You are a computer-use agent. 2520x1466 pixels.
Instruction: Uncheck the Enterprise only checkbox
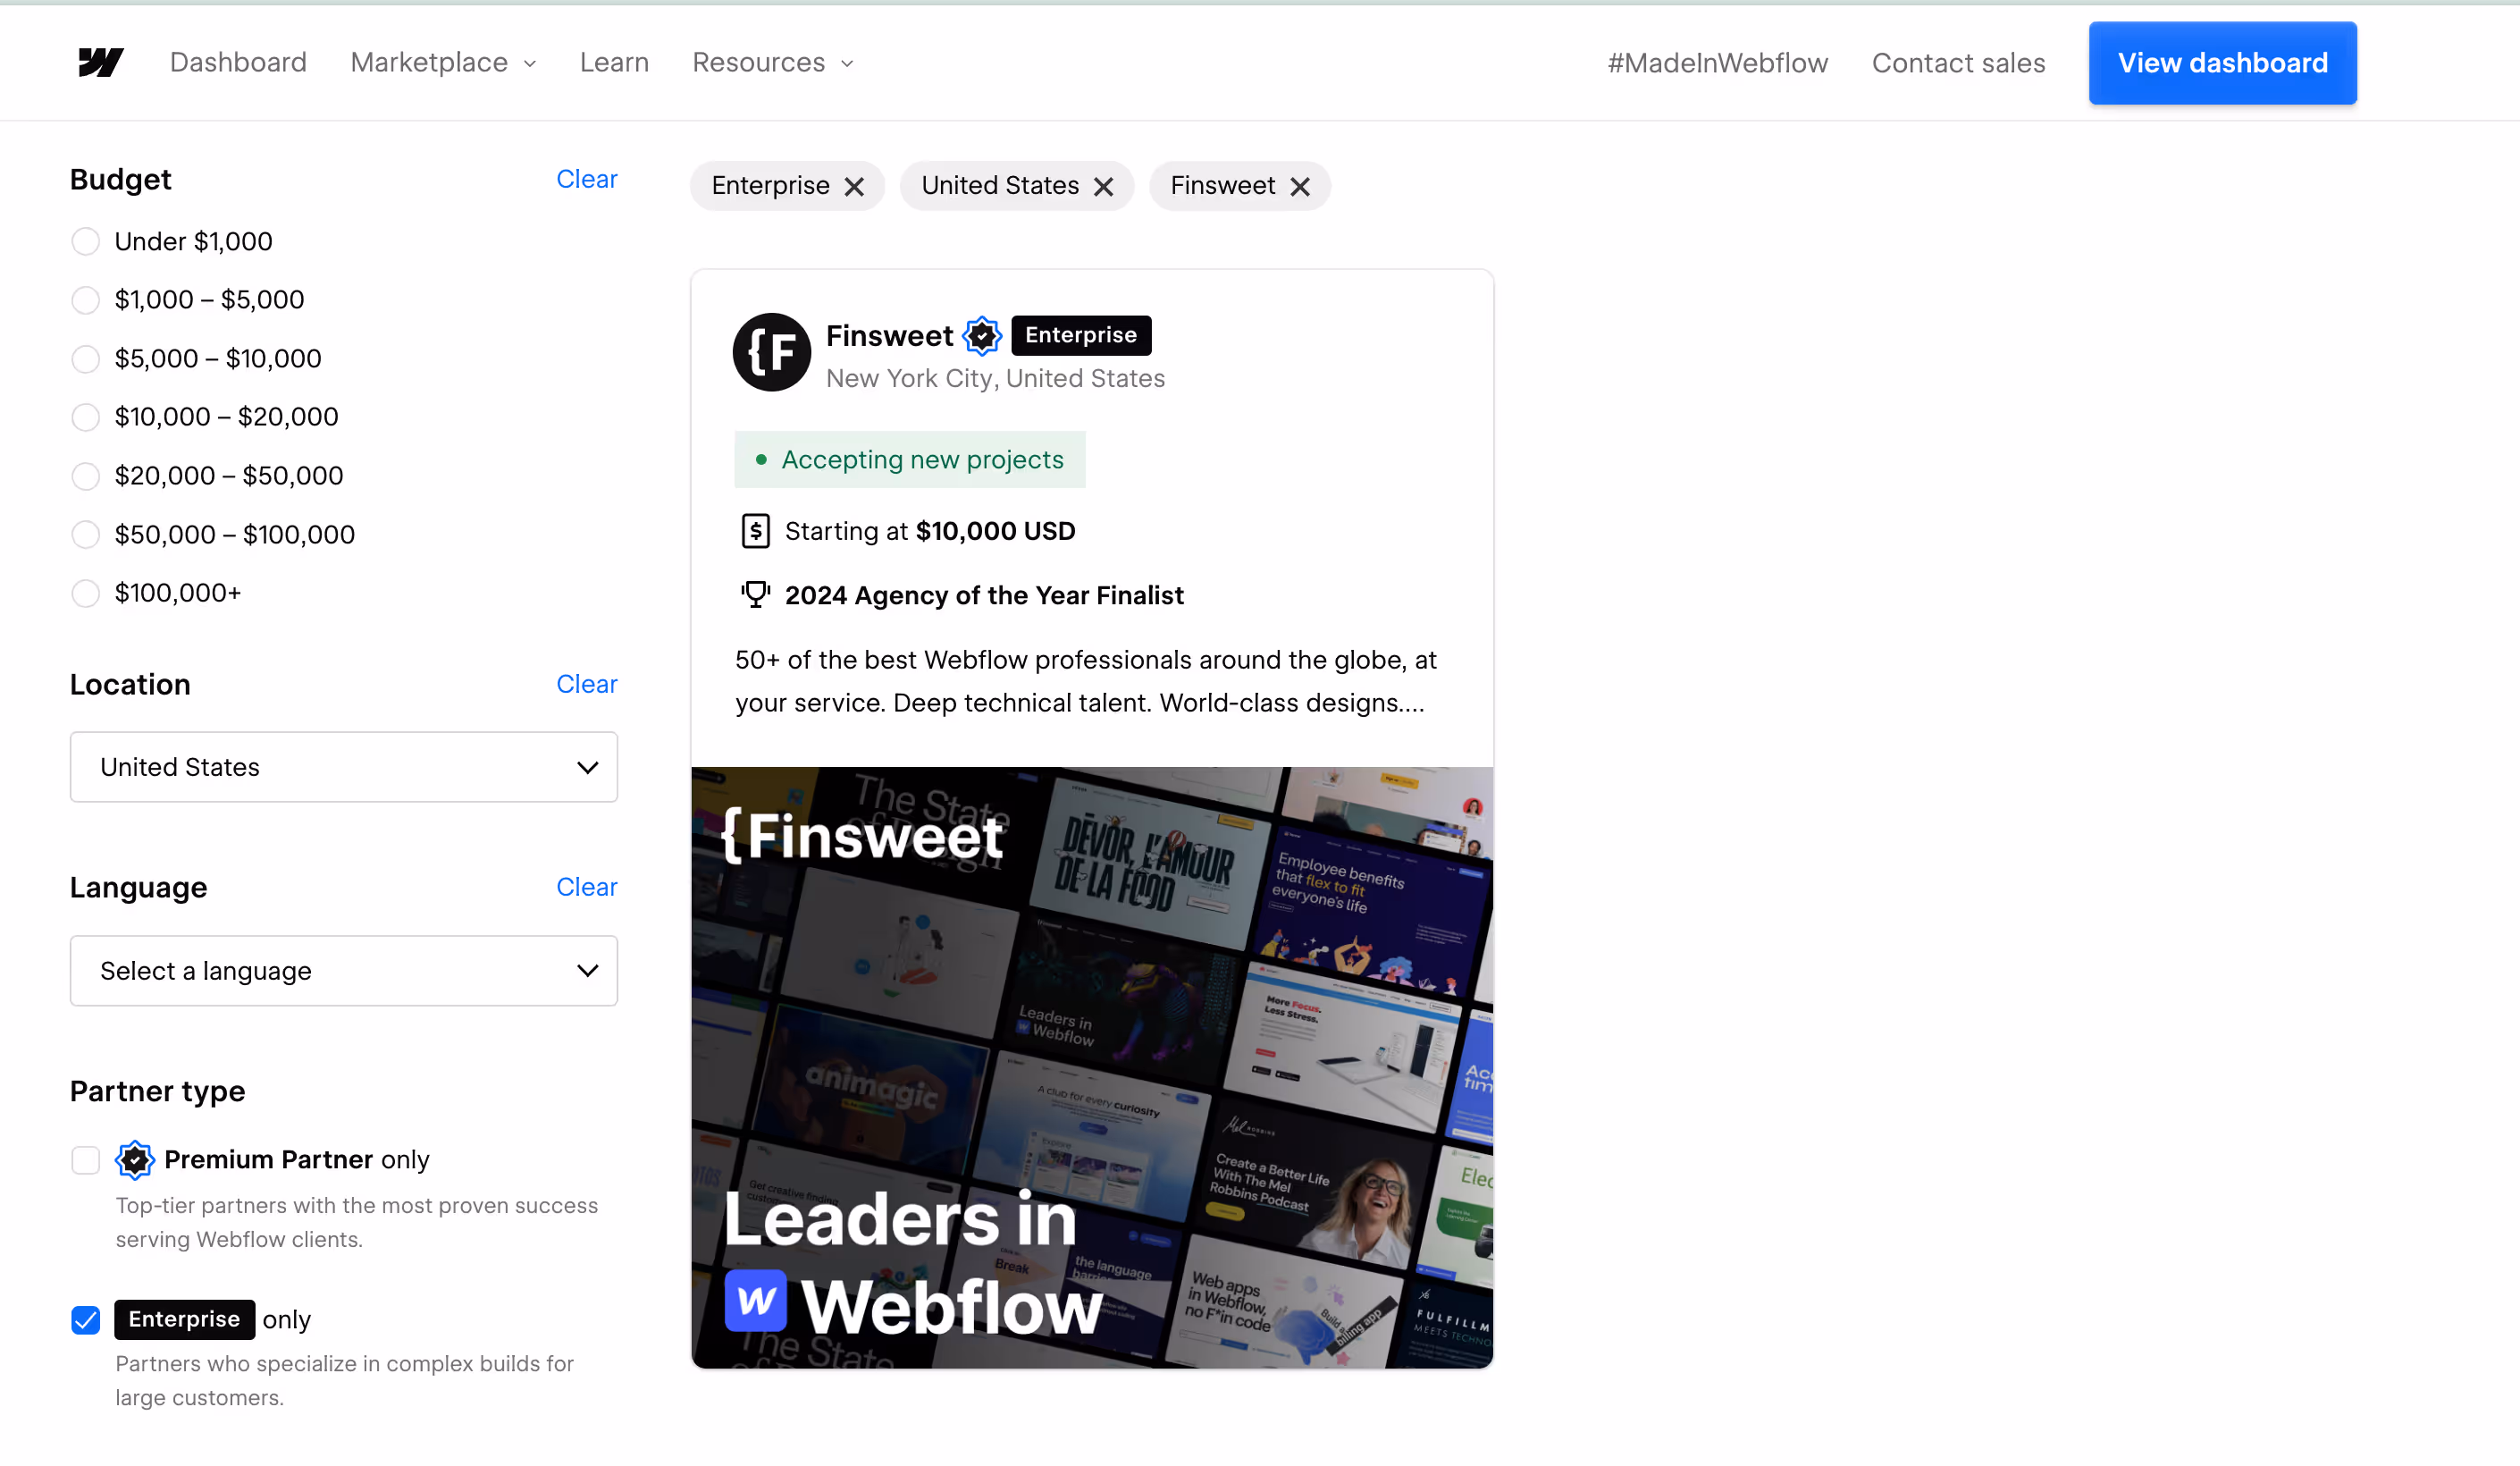point(86,1320)
